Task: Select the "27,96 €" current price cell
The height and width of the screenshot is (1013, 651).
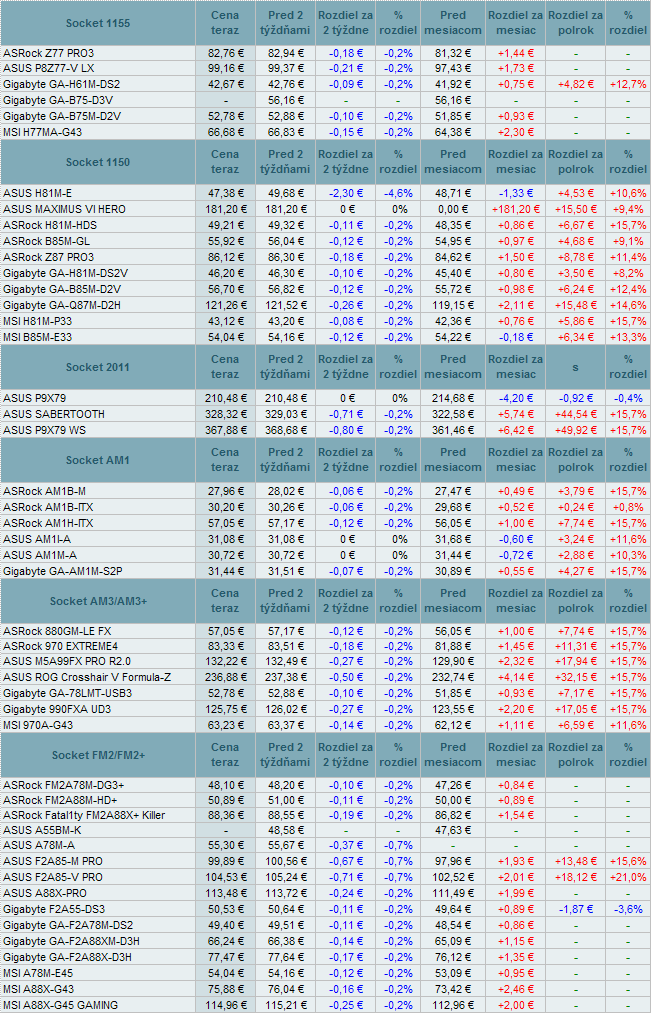Action: (225, 491)
